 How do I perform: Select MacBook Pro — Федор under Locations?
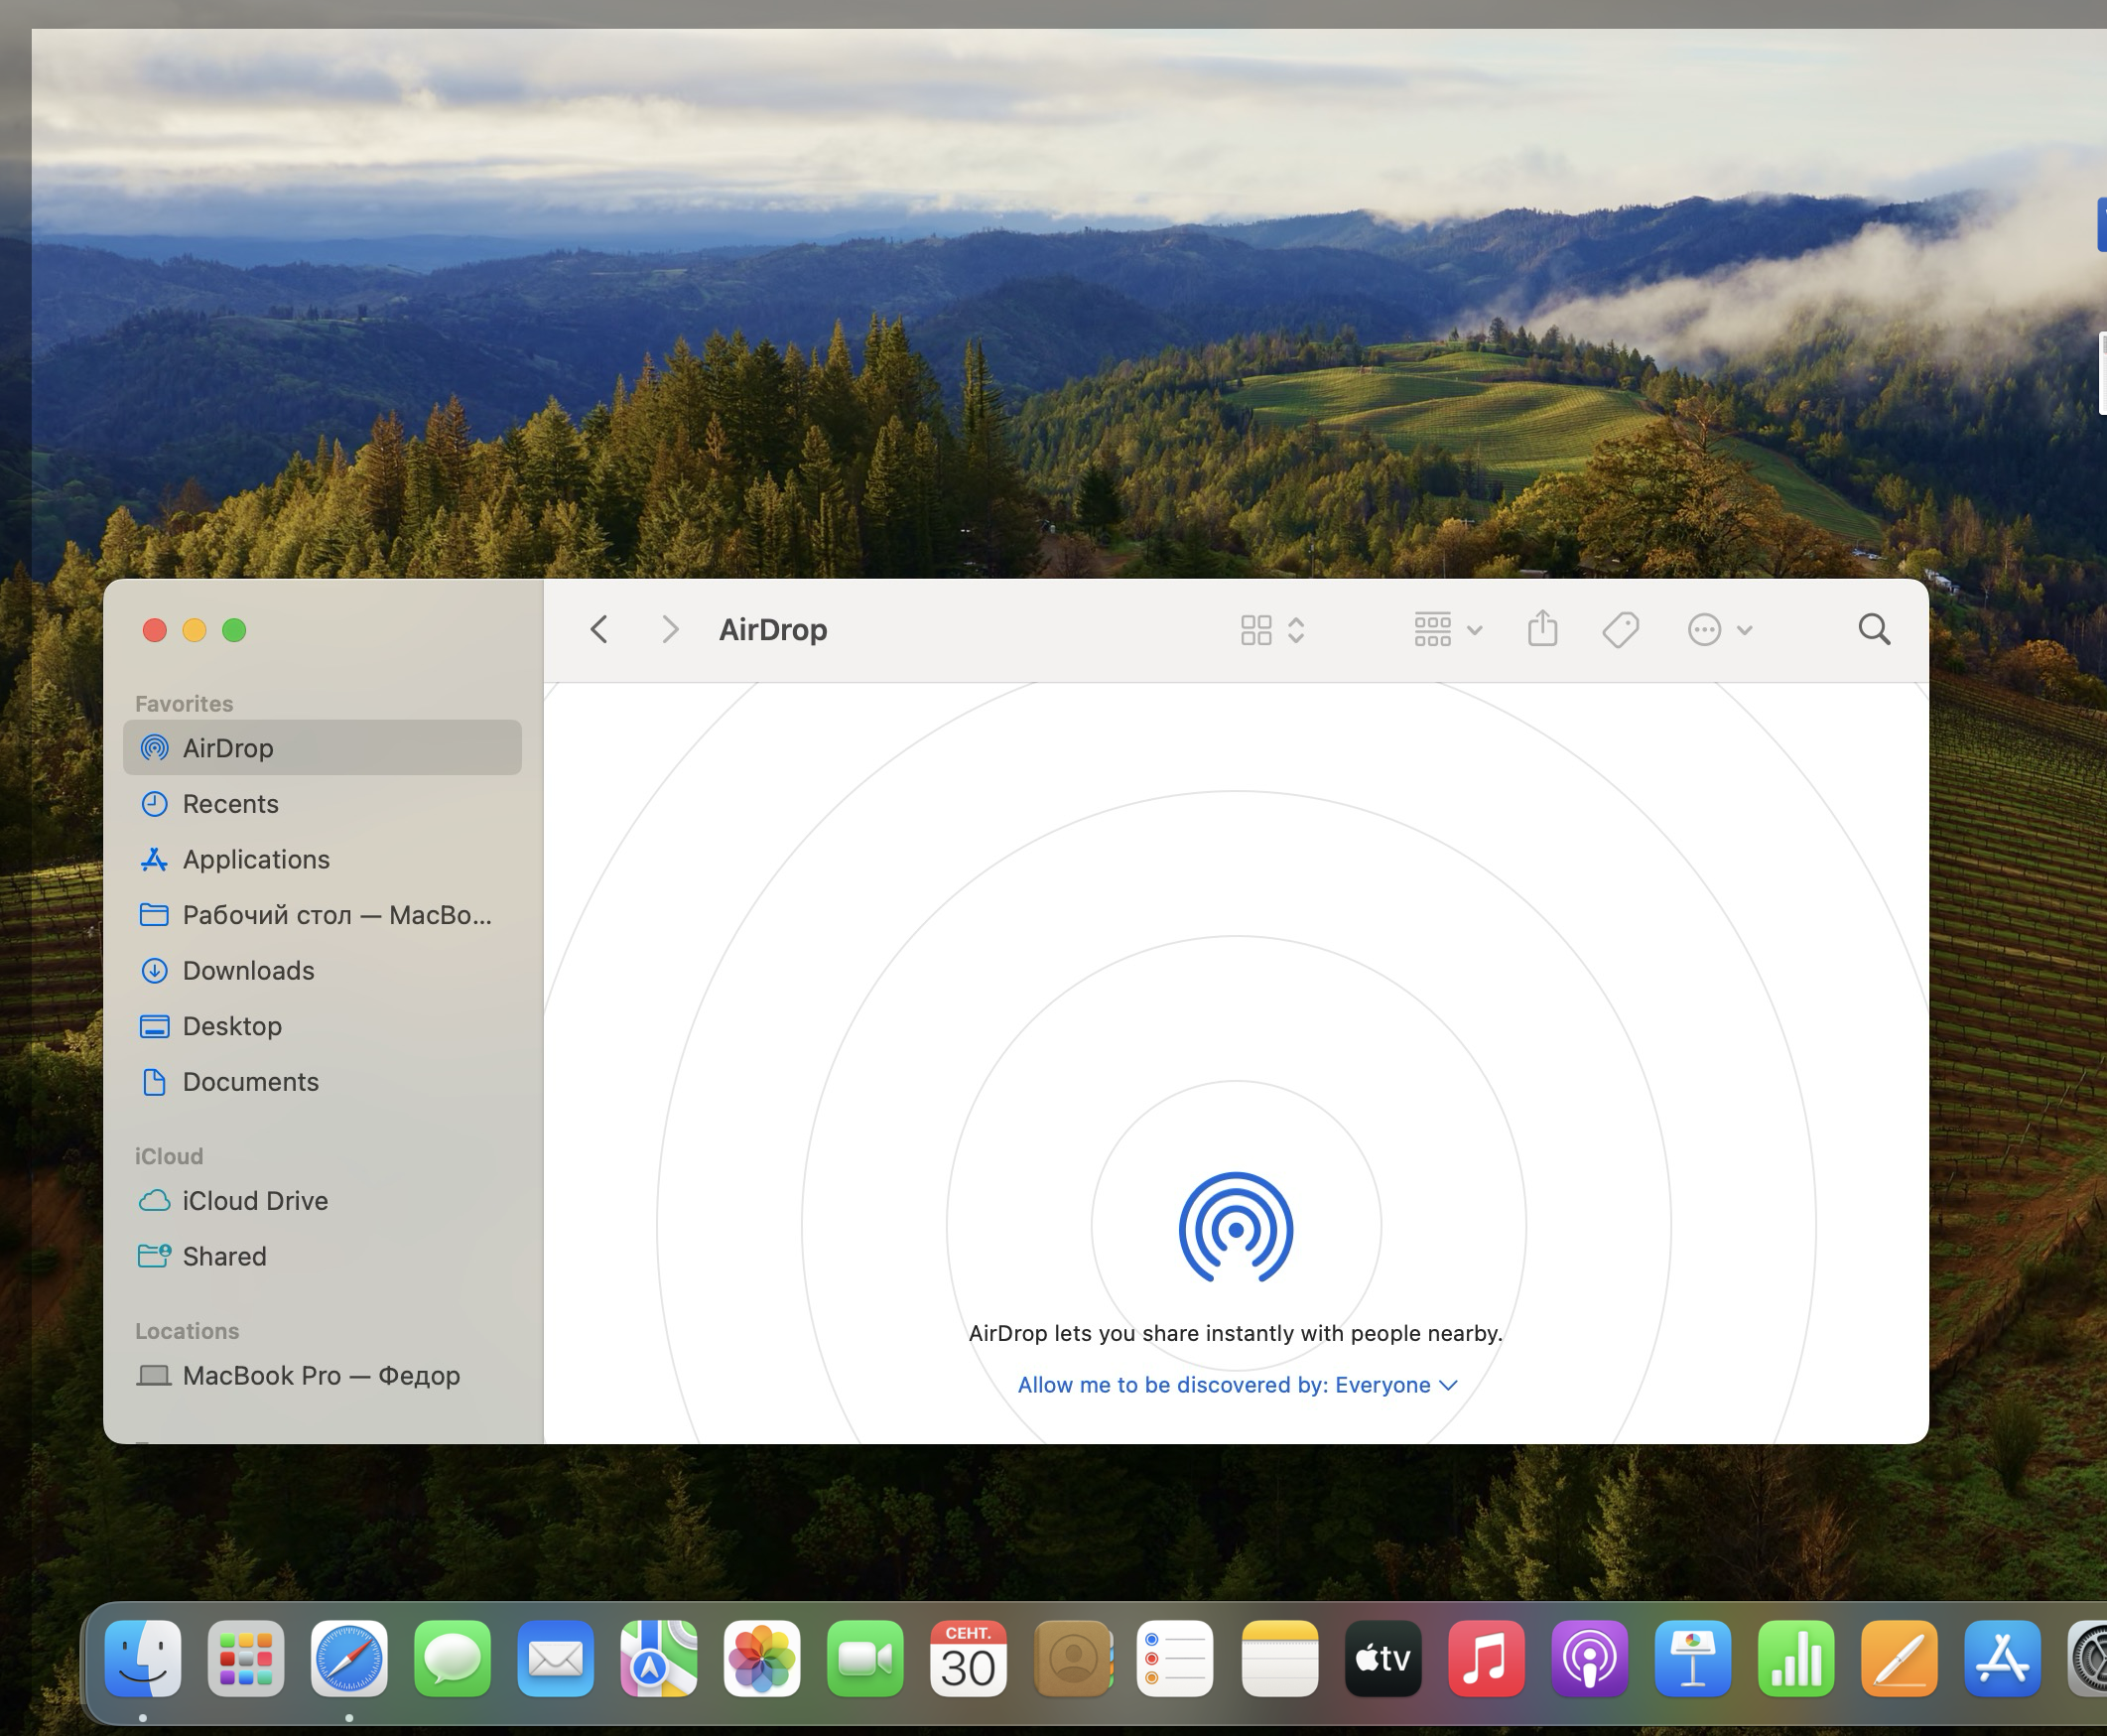coord(320,1375)
